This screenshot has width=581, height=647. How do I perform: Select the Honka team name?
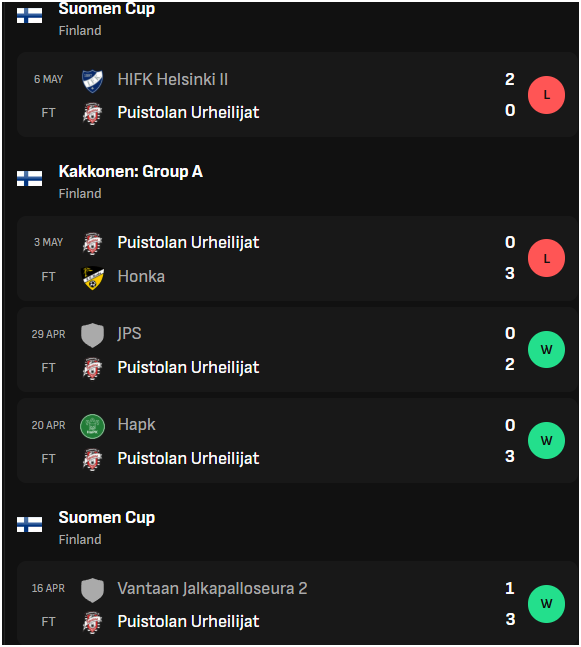click(x=141, y=276)
